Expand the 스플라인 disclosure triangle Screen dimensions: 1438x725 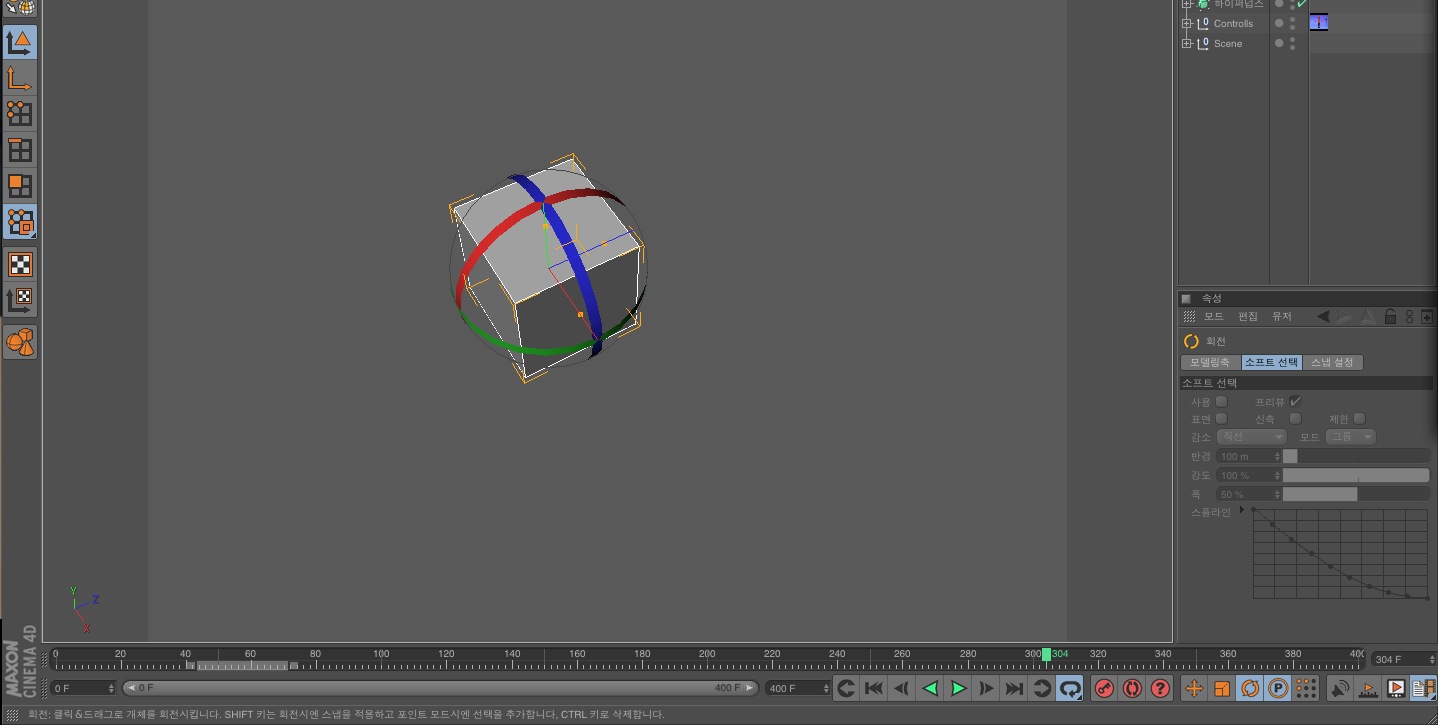[1242, 511]
